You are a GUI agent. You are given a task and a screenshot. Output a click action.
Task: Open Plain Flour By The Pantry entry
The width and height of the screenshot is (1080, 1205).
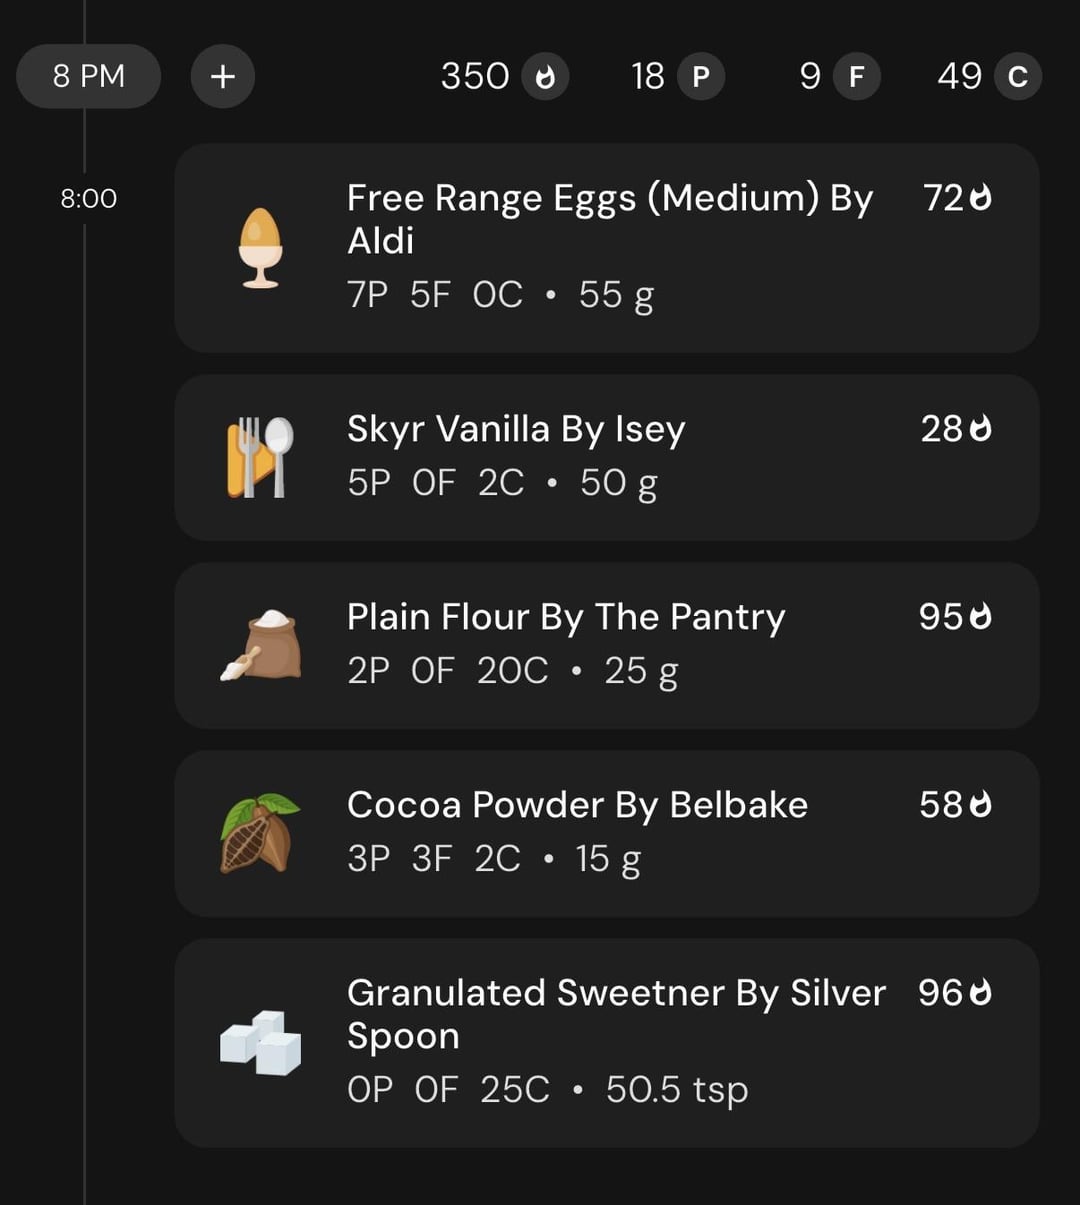click(607, 645)
